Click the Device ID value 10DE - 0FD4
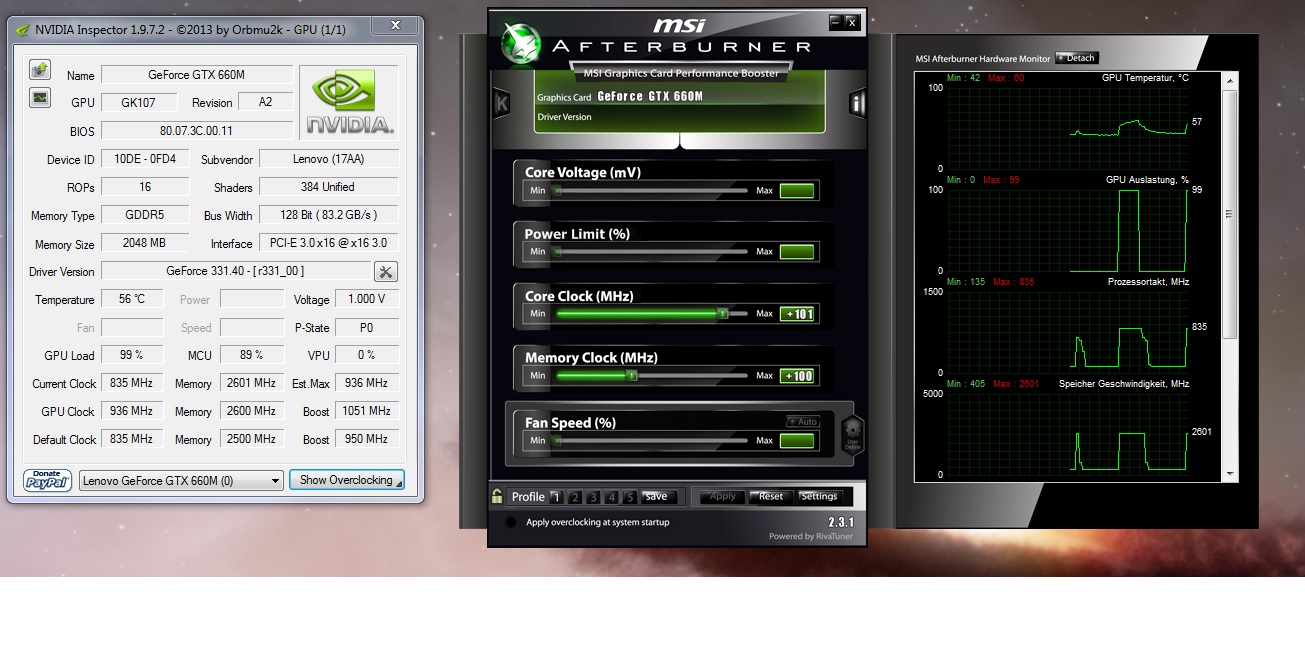 click(145, 159)
